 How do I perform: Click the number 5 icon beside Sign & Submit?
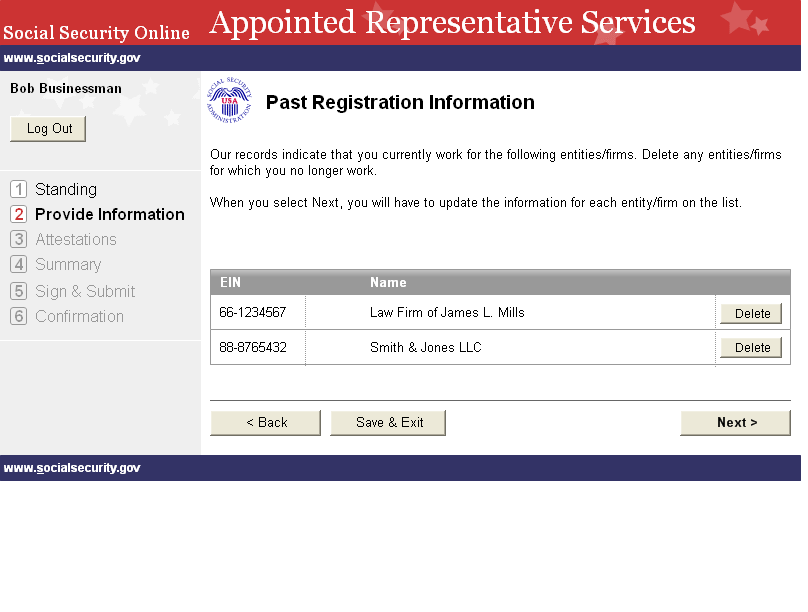[18, 291]
